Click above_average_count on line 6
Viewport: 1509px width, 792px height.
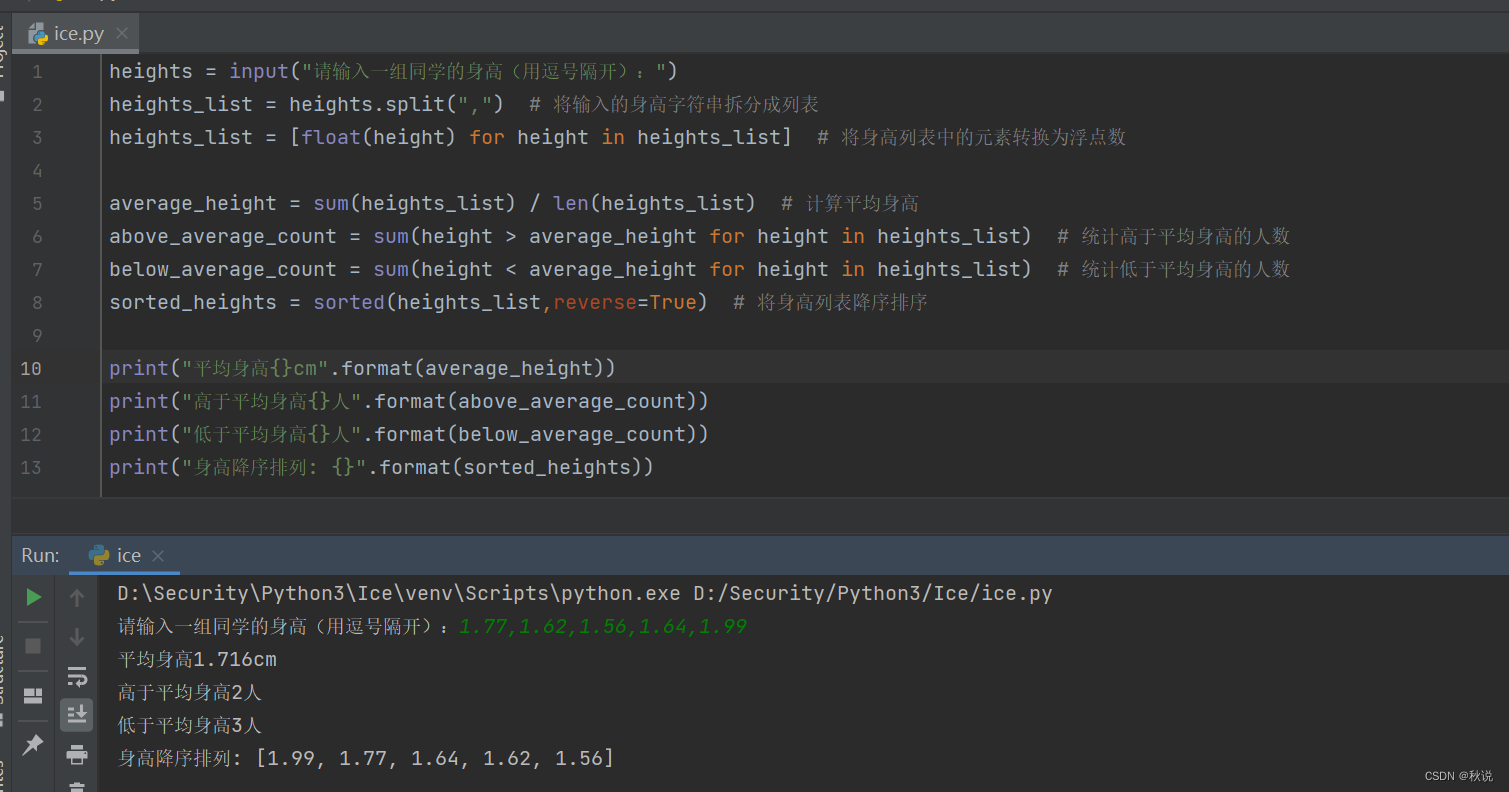pos(223,236)
